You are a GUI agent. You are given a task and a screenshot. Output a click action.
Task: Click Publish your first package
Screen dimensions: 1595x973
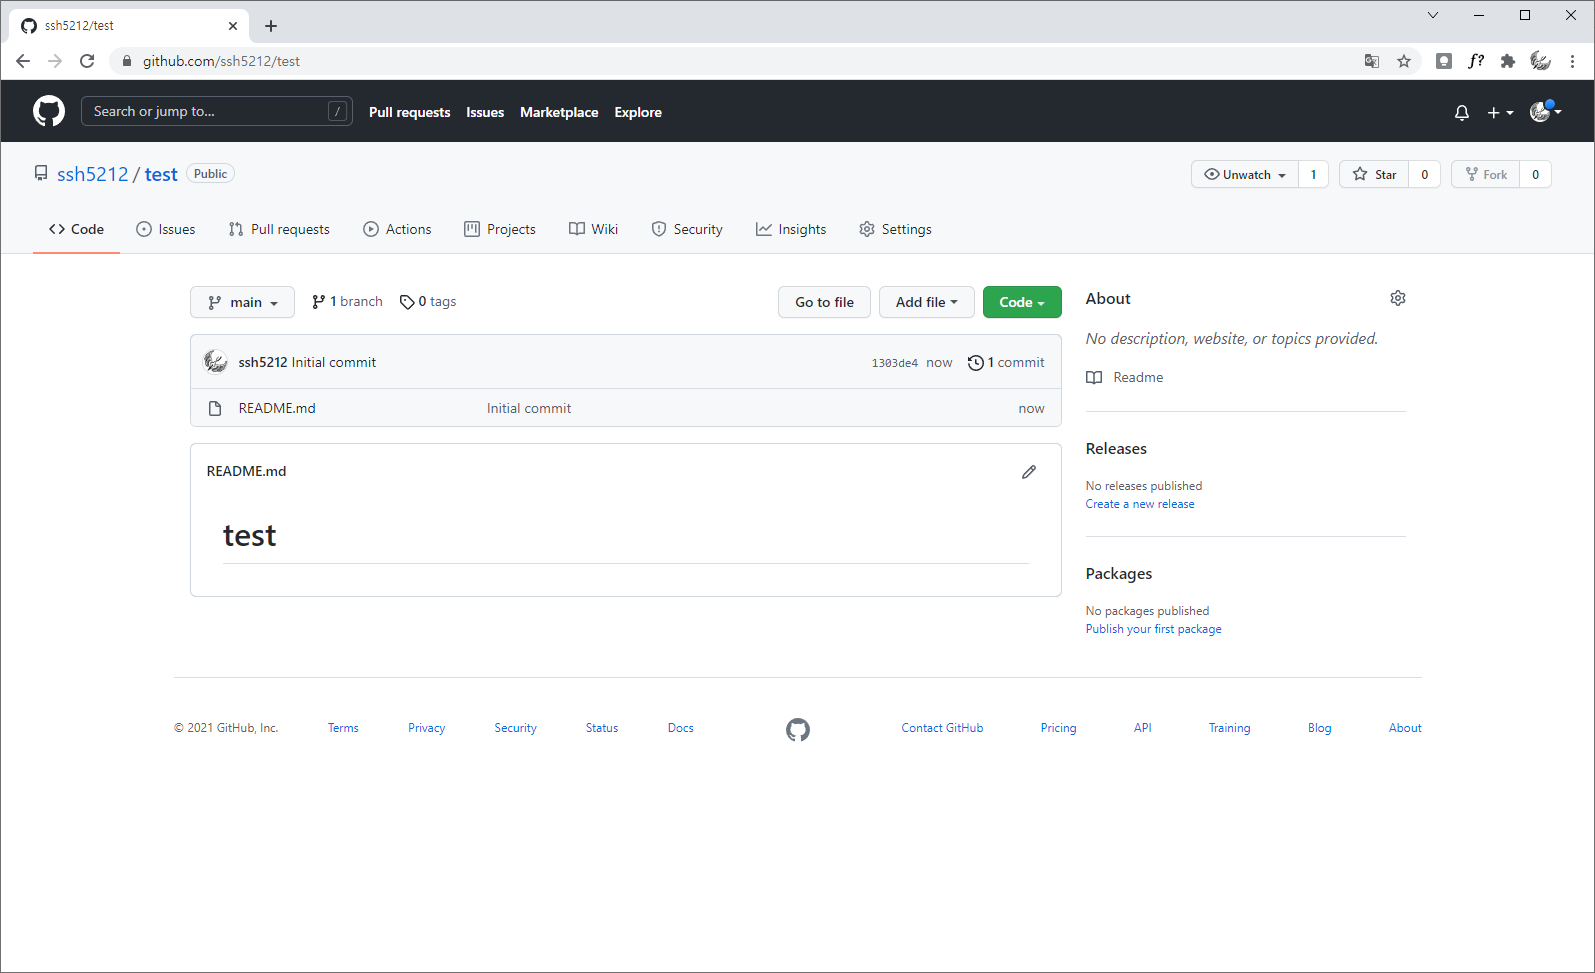[x=1154, y=629]
